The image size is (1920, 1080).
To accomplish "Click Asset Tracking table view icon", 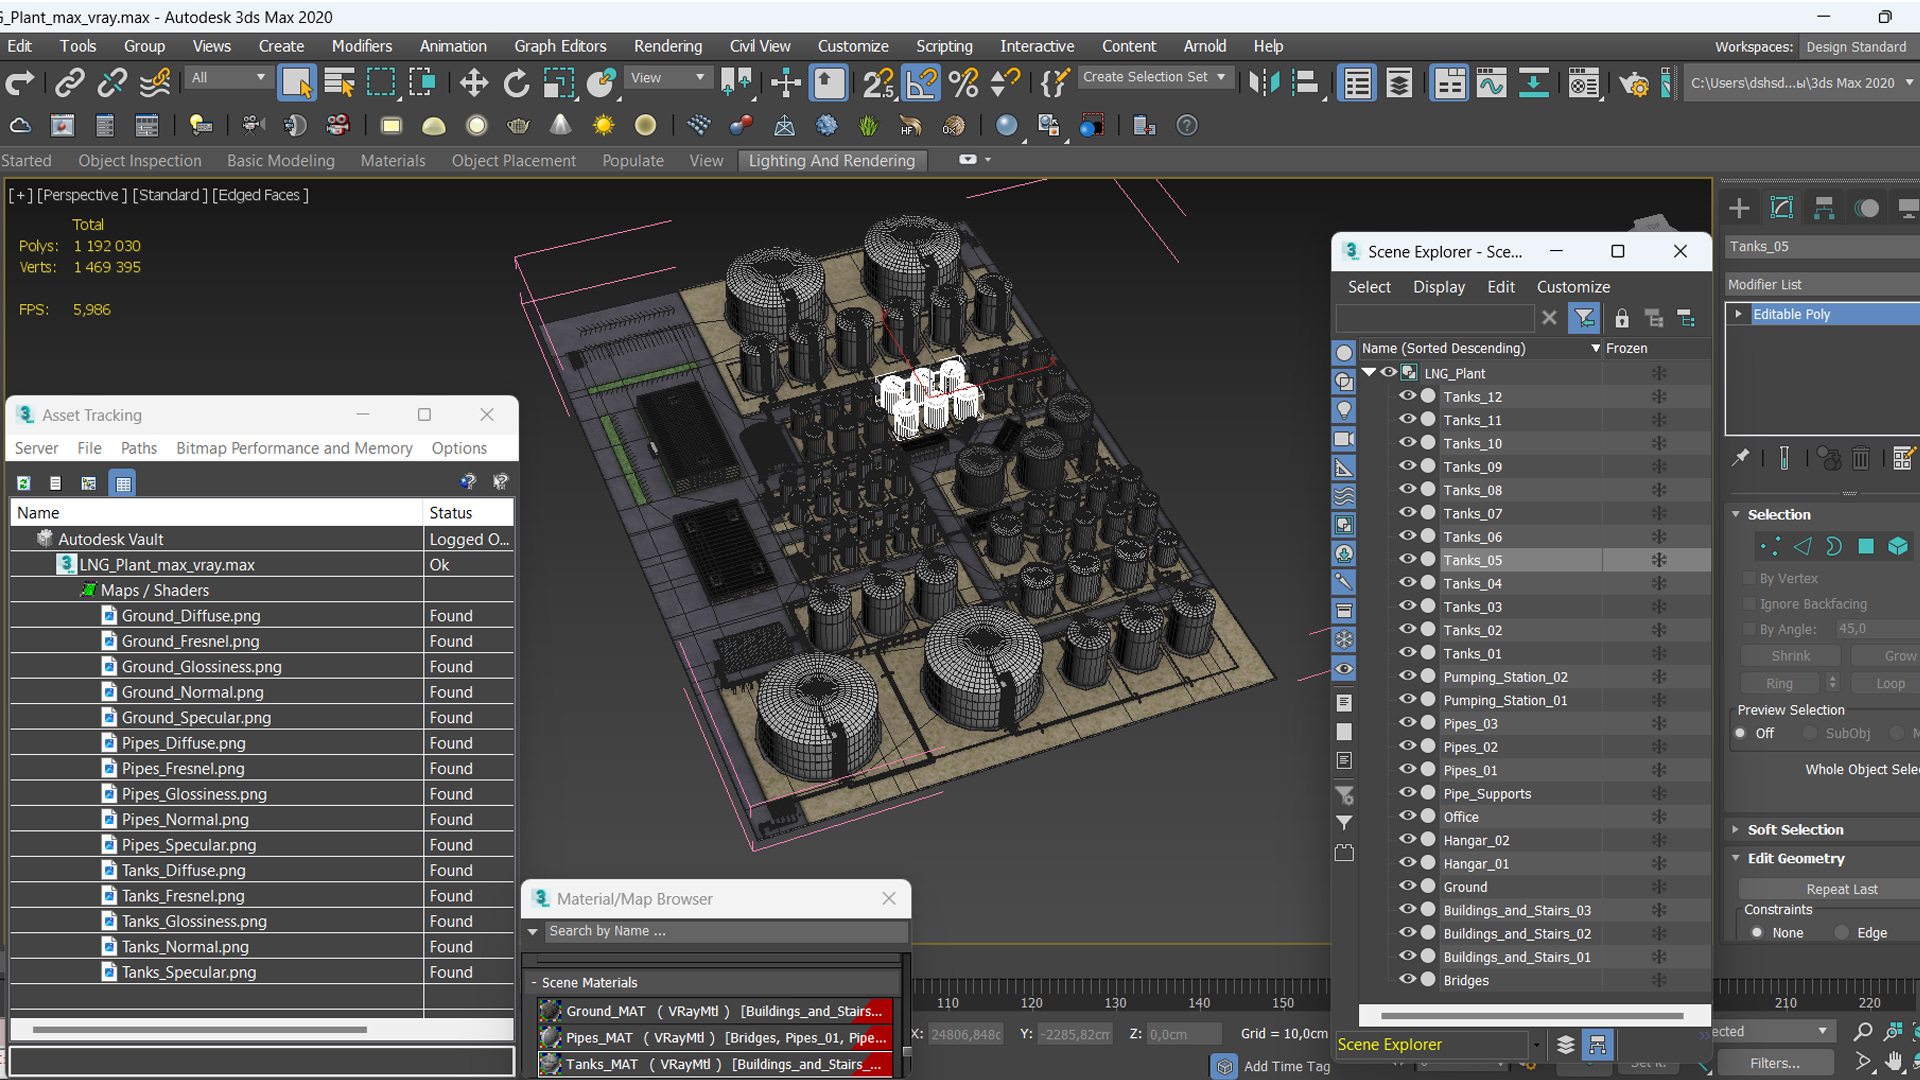I will tap(123, 483).
